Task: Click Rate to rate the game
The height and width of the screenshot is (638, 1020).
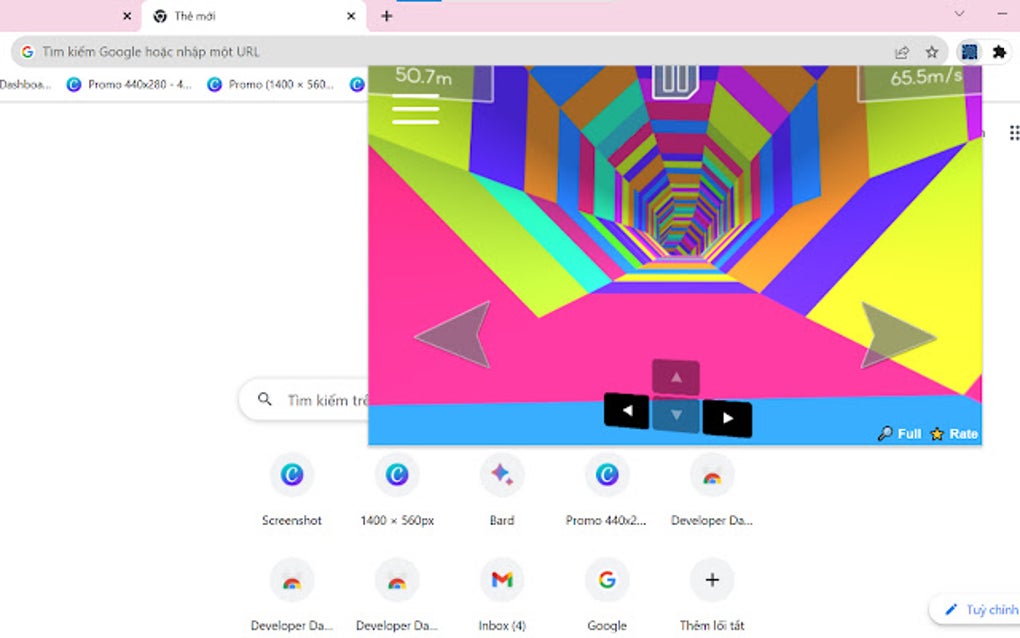Action: click(x=961, y=433)
